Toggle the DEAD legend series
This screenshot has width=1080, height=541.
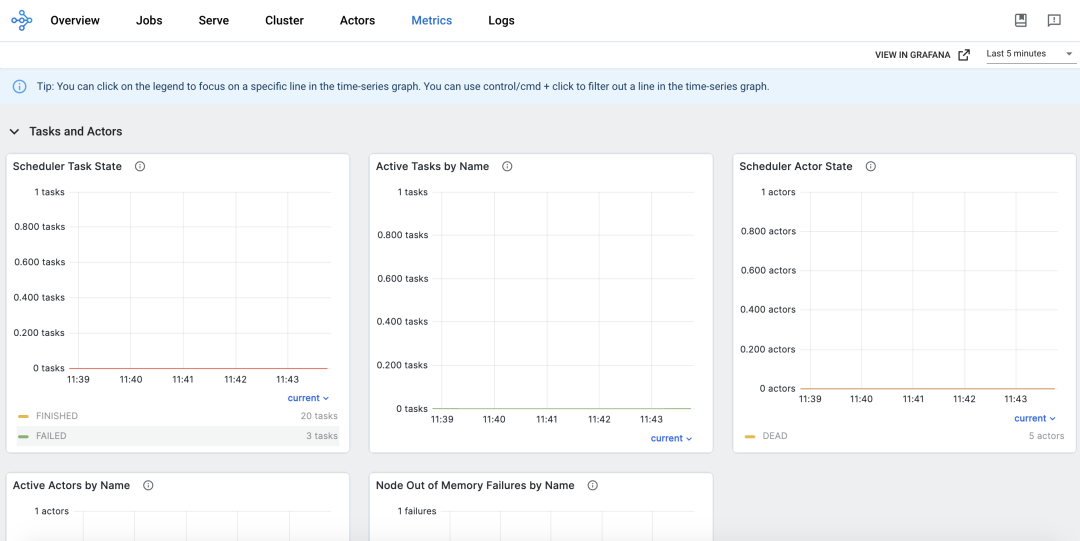coord(775,436)
